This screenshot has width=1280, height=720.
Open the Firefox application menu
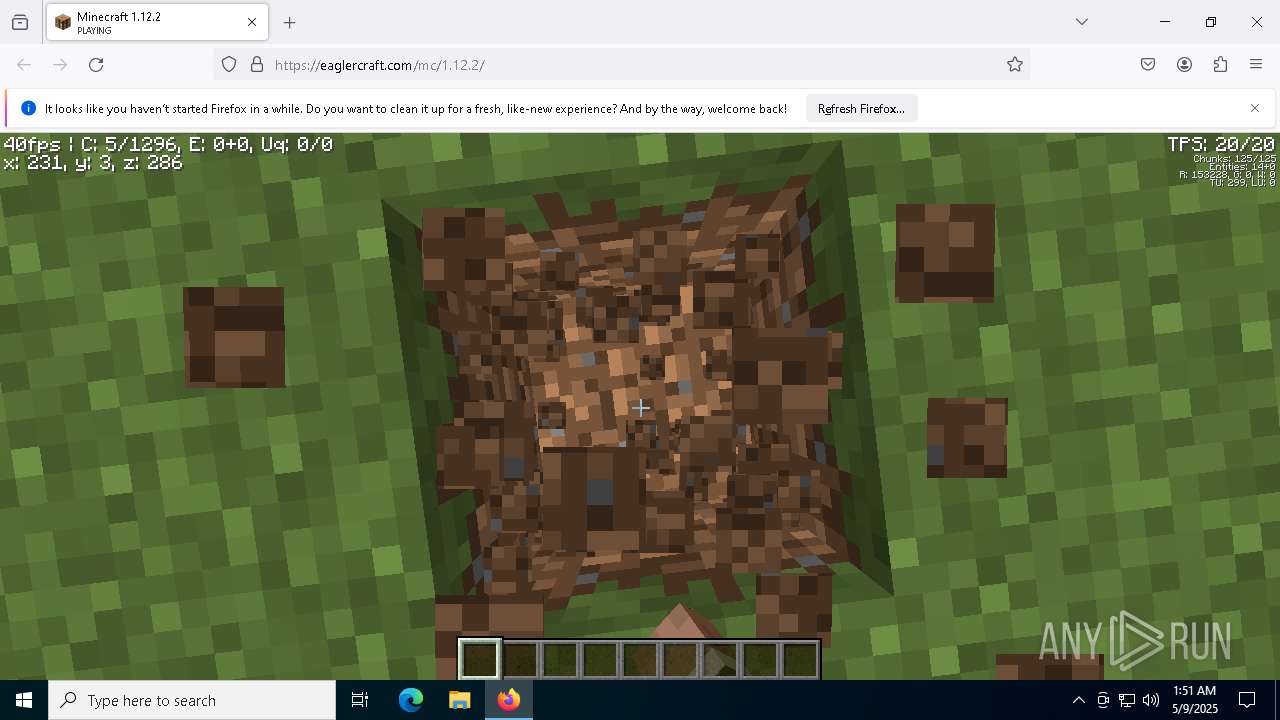pos(1256,65)
